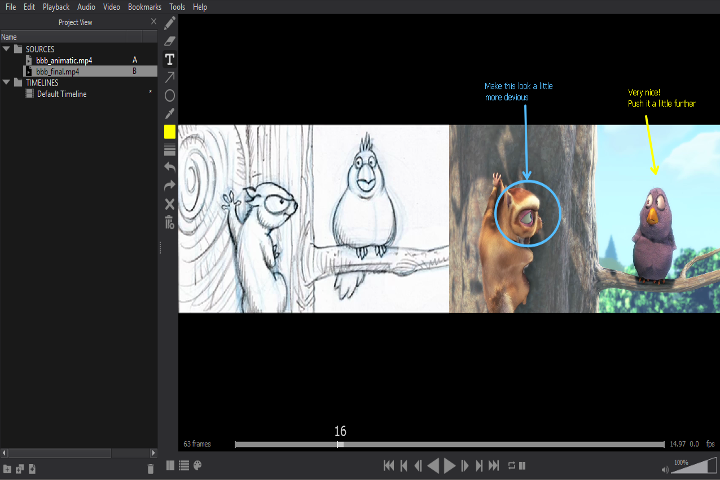Collapse the SOURCES folder
The width and height of the screenshot is (720, 480).
[x=6, y=48]
